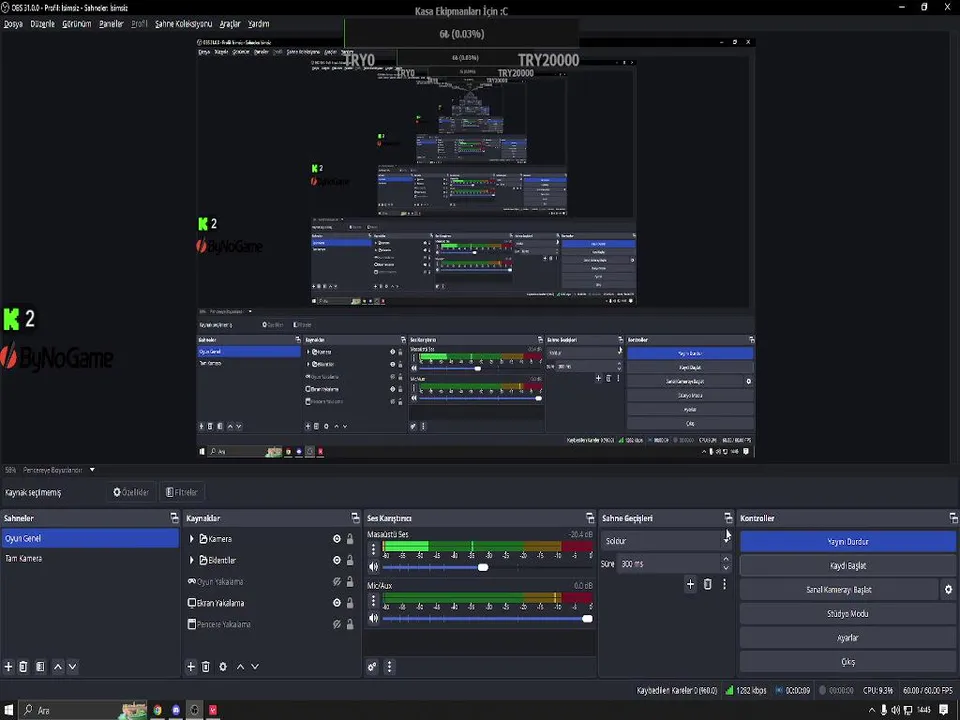Undock the Sahneler panel
The height and width of the screenshot is (720, 960).
[174, 518]
